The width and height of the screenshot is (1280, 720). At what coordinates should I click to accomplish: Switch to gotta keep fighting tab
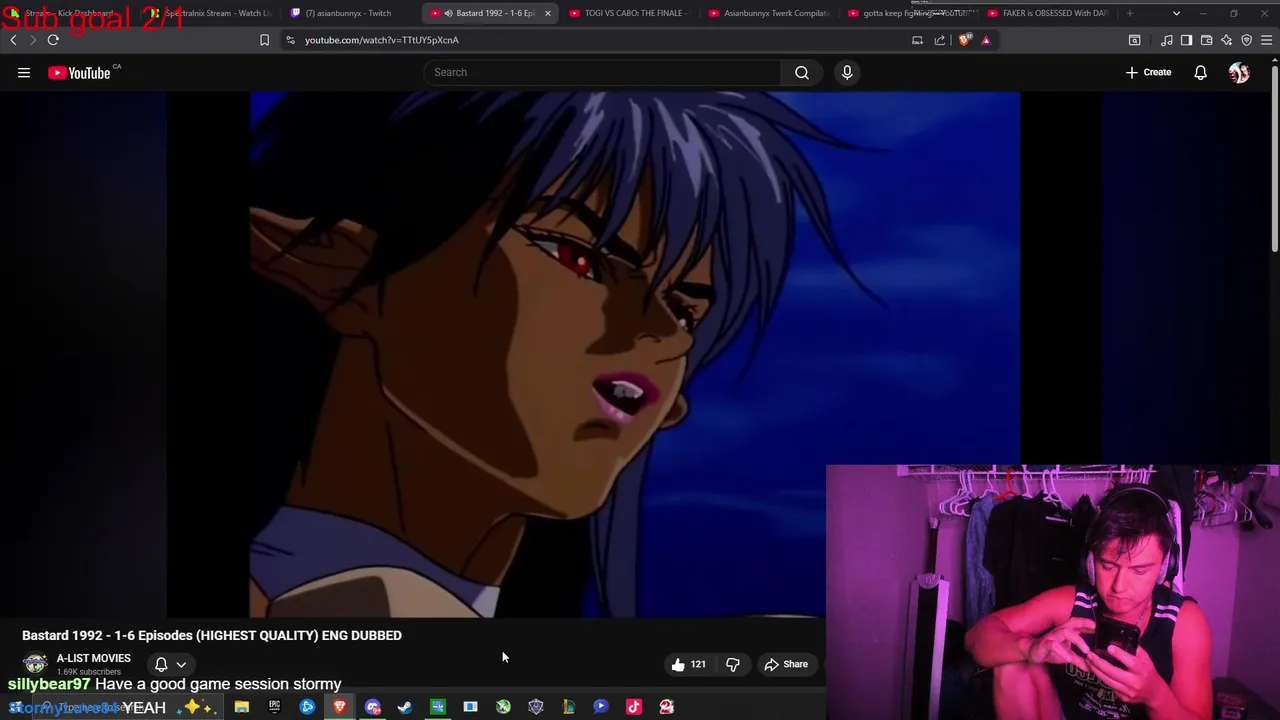(910, 13)
